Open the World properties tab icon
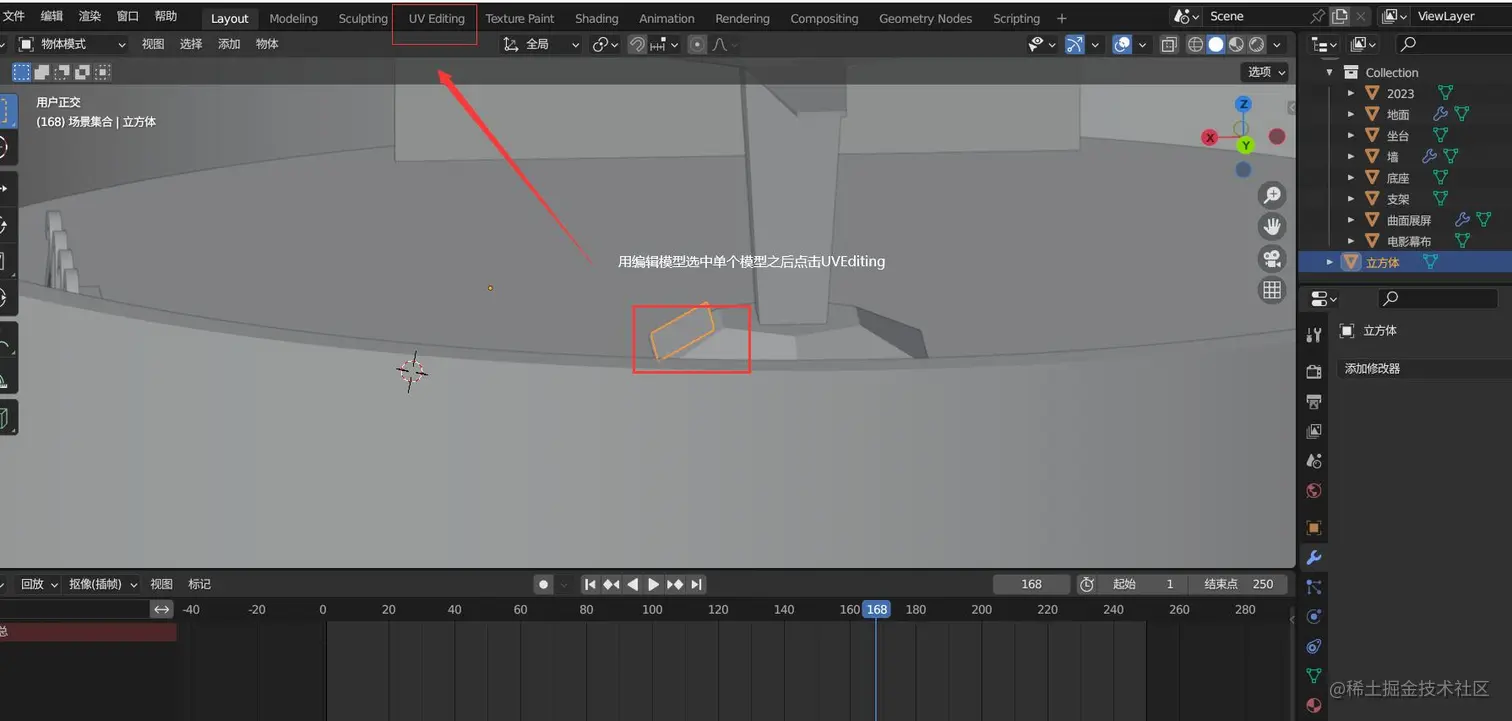The width and height of the screenshot is (1512, 721). [1314, 491]
